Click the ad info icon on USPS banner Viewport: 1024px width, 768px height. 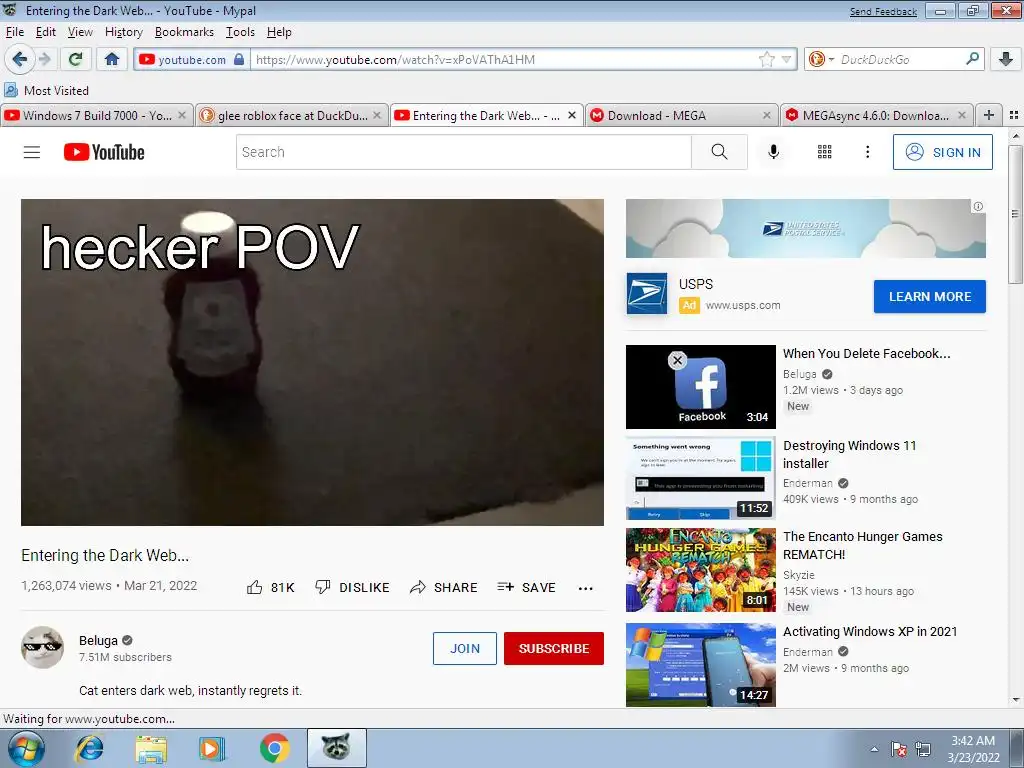[x=978, y=206]
